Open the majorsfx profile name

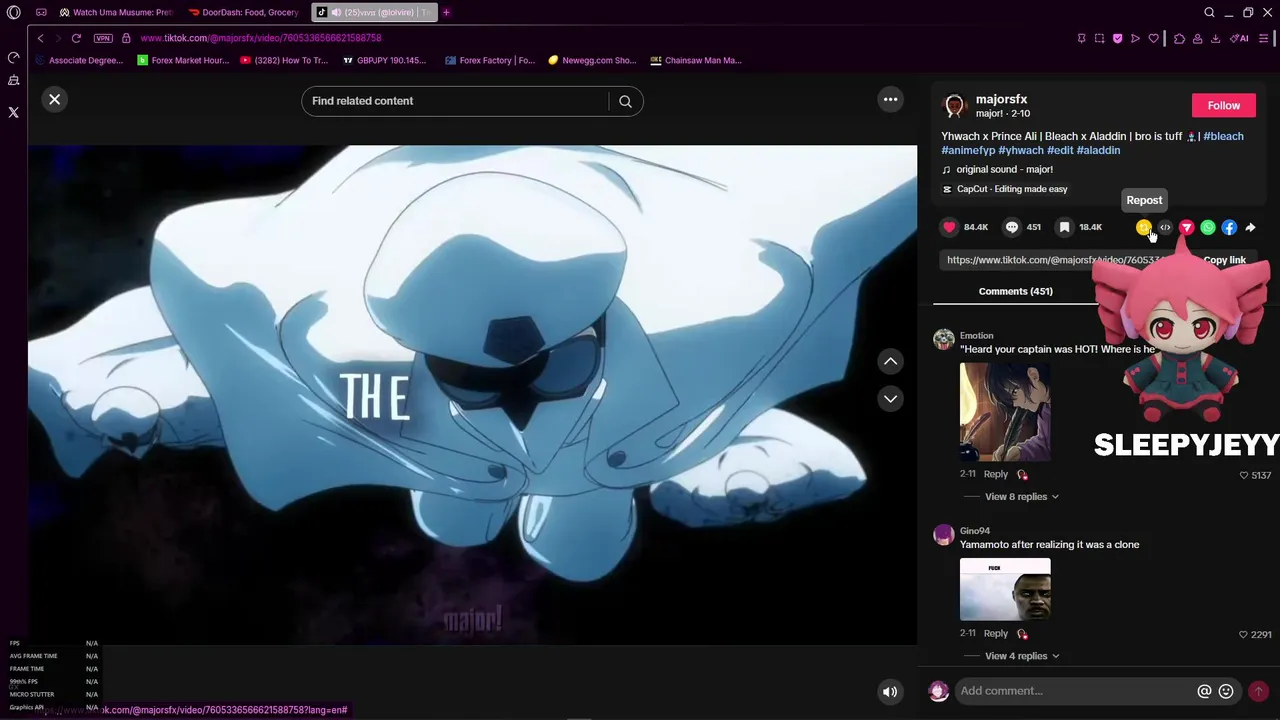tap(1001, 99)
